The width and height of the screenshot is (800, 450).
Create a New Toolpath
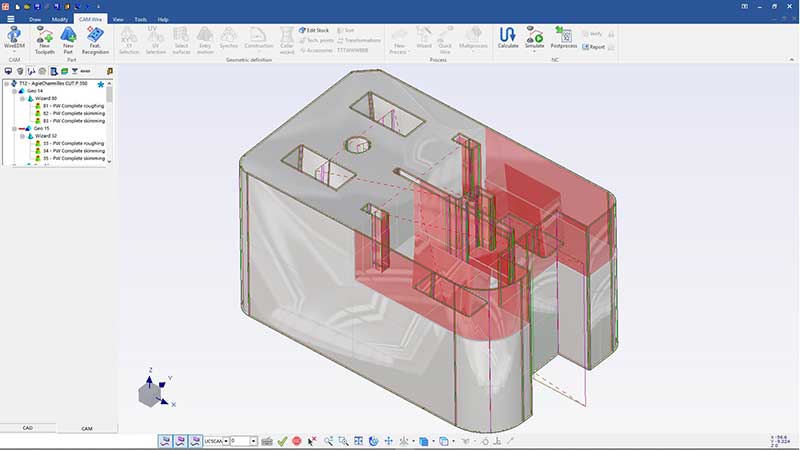pos(45,38)
